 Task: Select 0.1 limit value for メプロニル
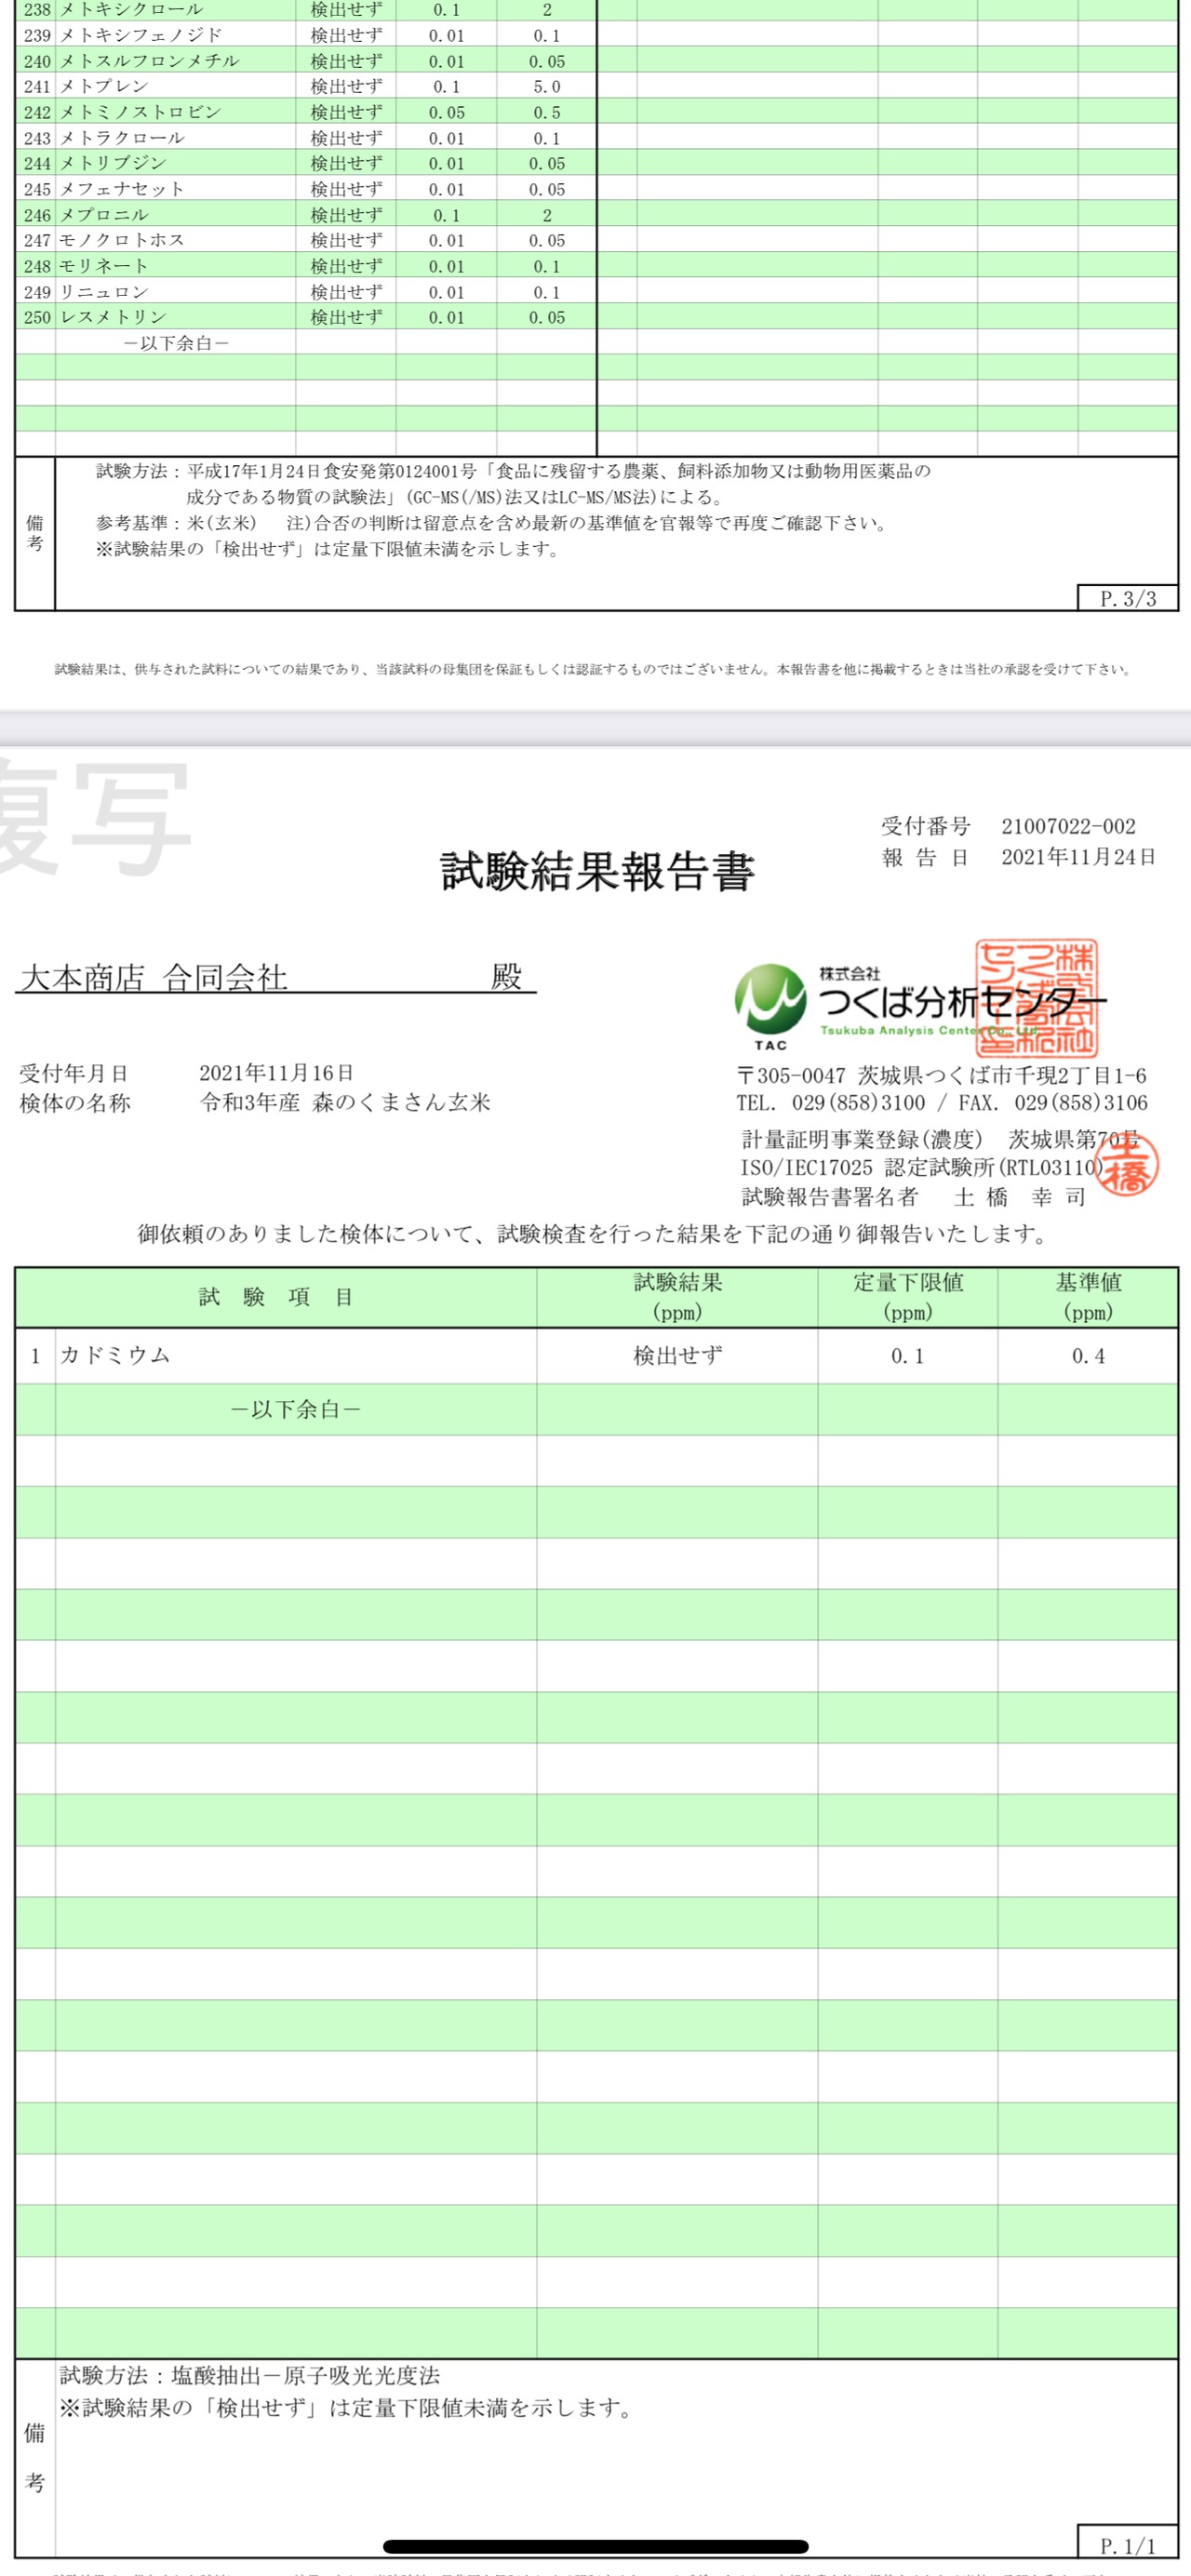coord(446,215)
